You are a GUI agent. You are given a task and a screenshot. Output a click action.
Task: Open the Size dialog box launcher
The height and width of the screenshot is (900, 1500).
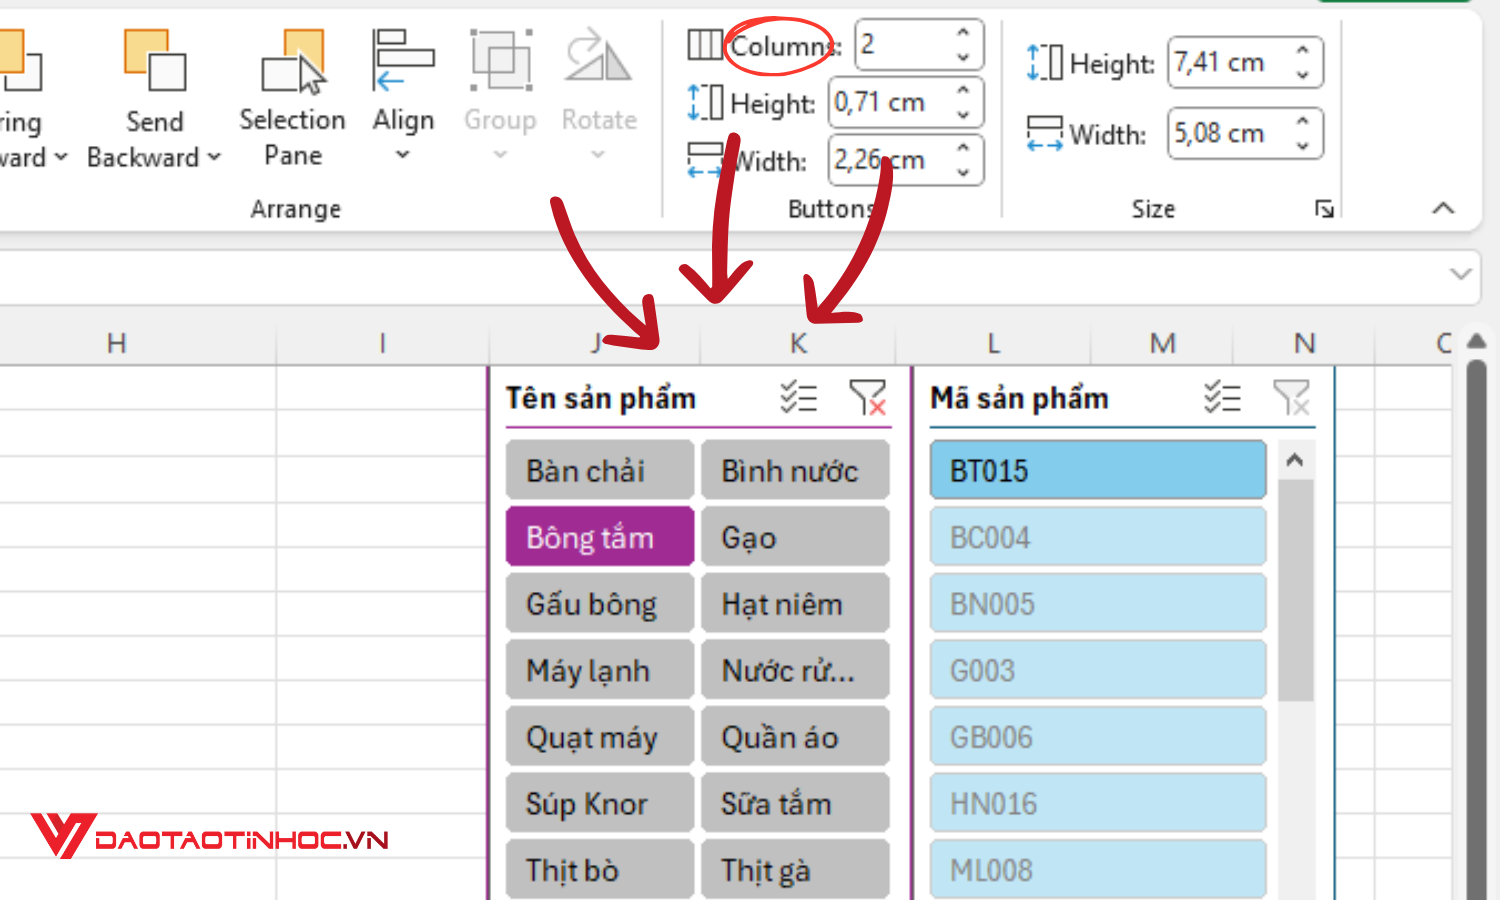tap(1325, 209)
